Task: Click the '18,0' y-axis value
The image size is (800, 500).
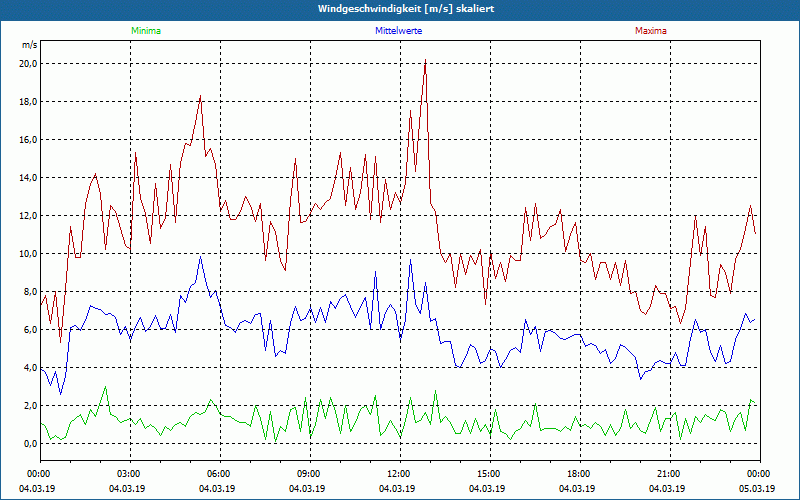Action: (28, 102)
